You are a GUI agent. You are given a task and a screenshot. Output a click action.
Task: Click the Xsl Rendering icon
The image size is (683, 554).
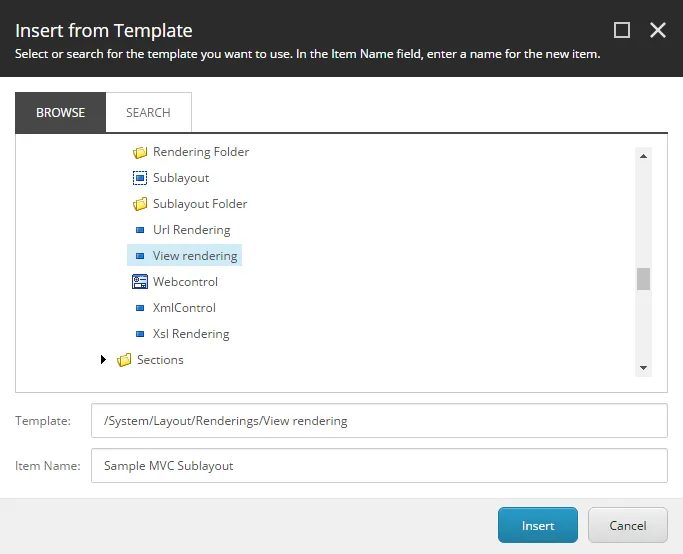[140, 334]
